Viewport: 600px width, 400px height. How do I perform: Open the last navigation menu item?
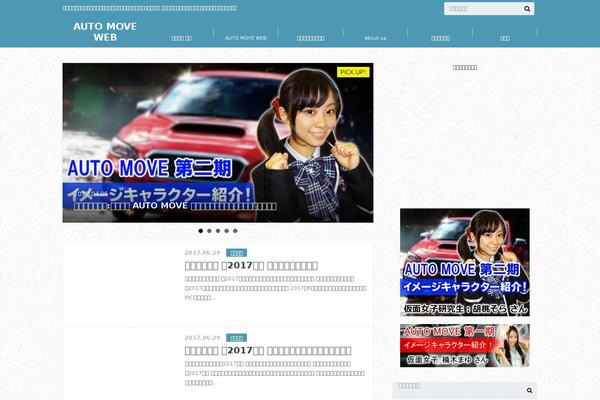(505, 38)
